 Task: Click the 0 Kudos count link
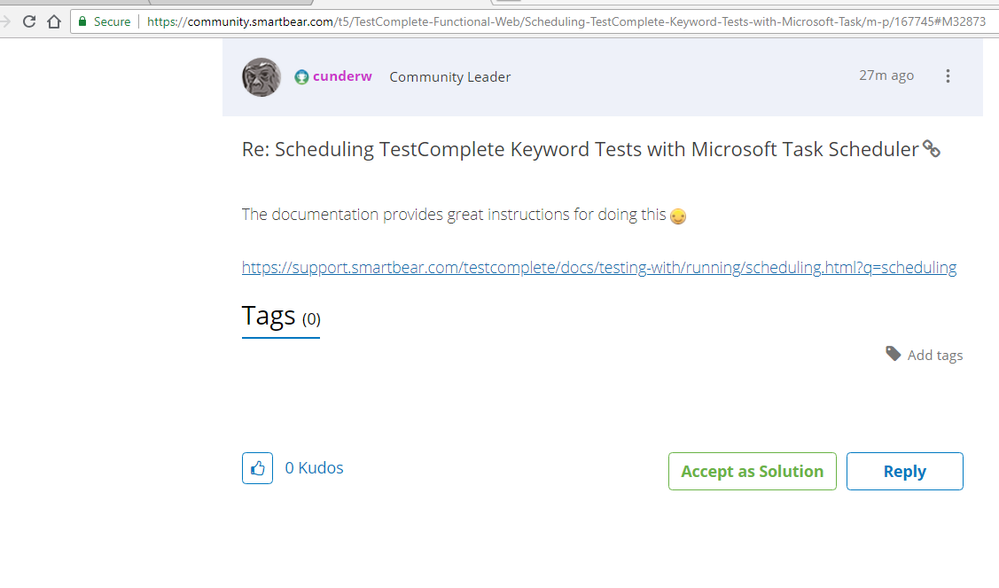[314, 468]
